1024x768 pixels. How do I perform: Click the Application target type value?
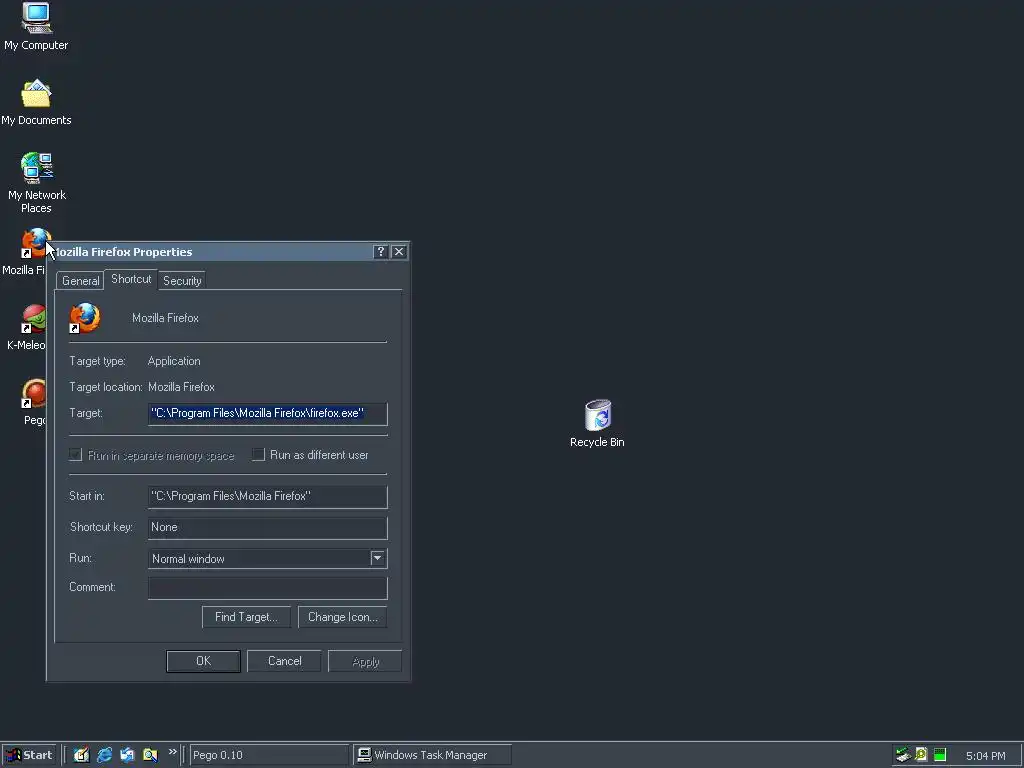coord(174,361)
